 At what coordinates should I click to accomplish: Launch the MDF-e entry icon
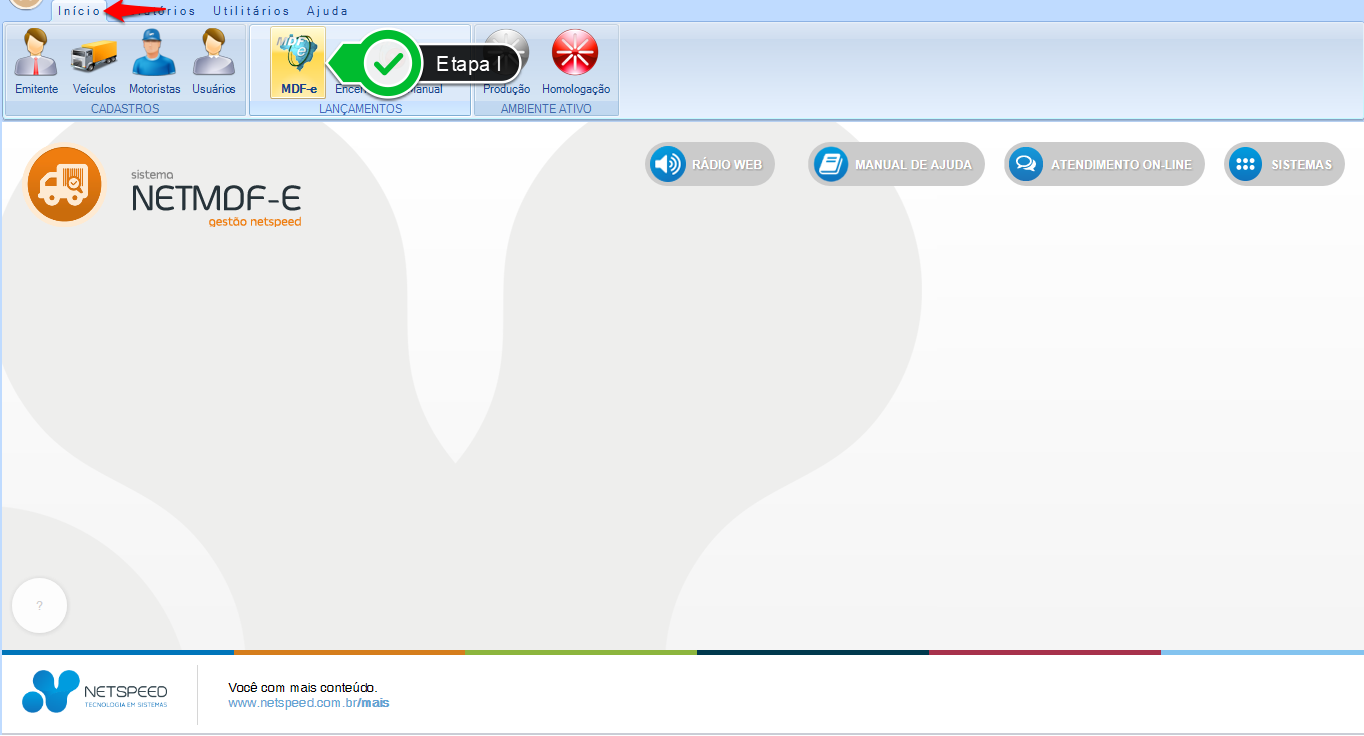click(x=298, y=62)
